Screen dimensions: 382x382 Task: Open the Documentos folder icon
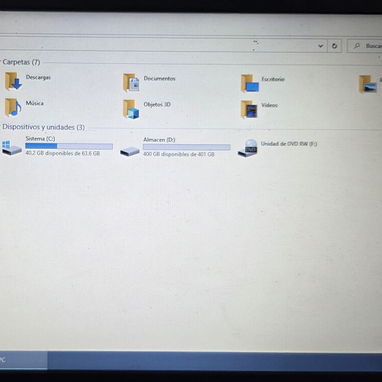coord(131,82)
